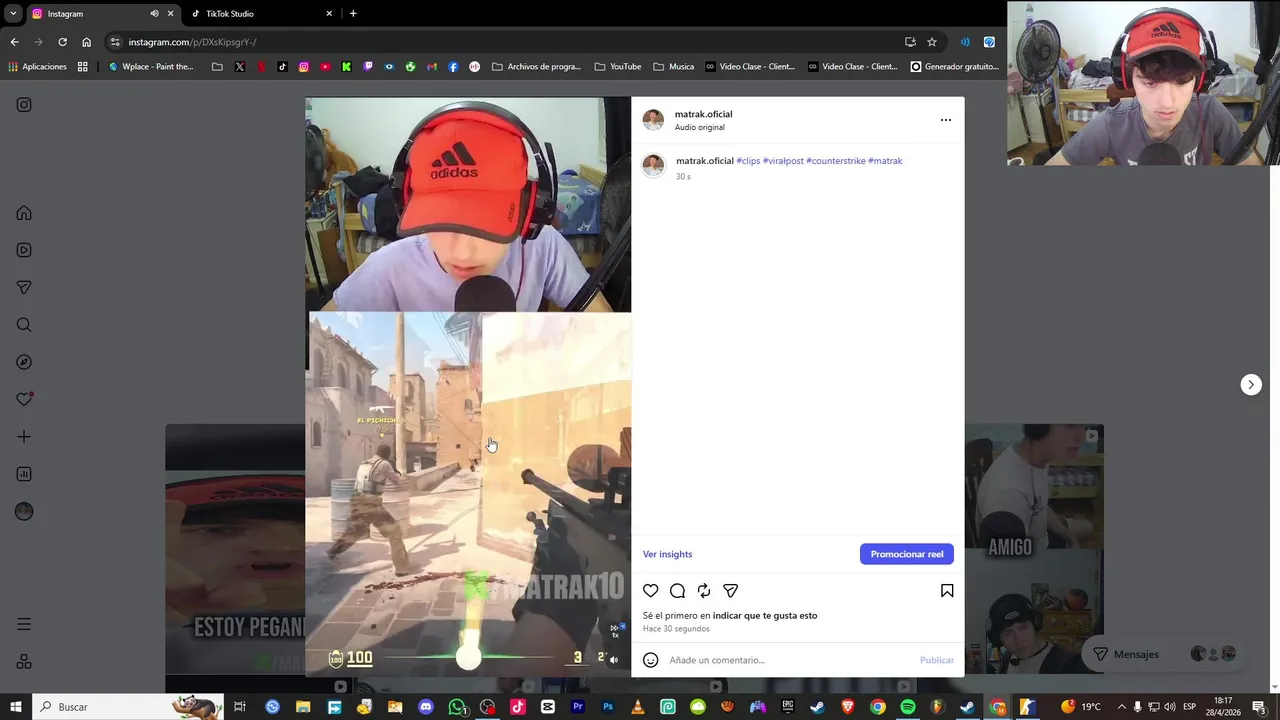
Task: Open emoji picker in comment box
Action: click(651, 660)
